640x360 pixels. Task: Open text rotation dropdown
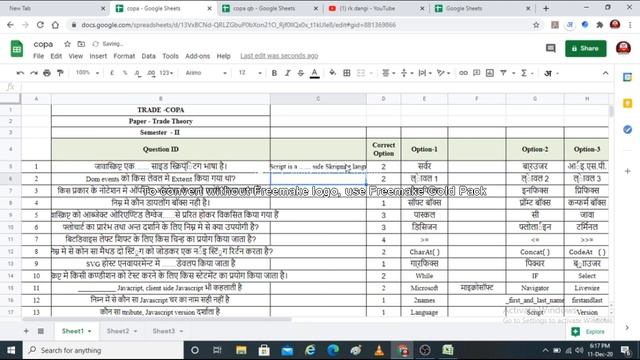pos(443,73)
